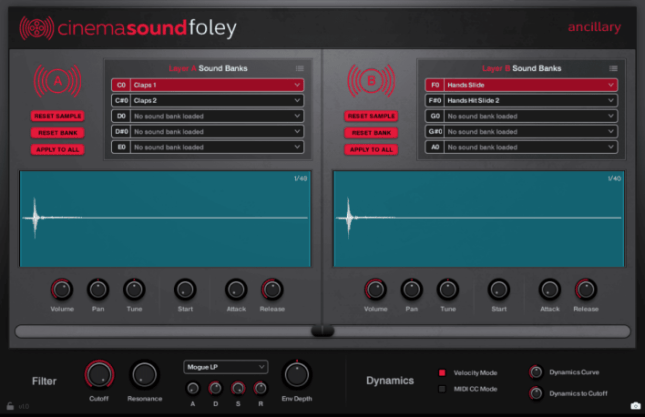645x417 pixels.
Task: Adjust the Layer B Attack knob
Action: click(550, 290)
